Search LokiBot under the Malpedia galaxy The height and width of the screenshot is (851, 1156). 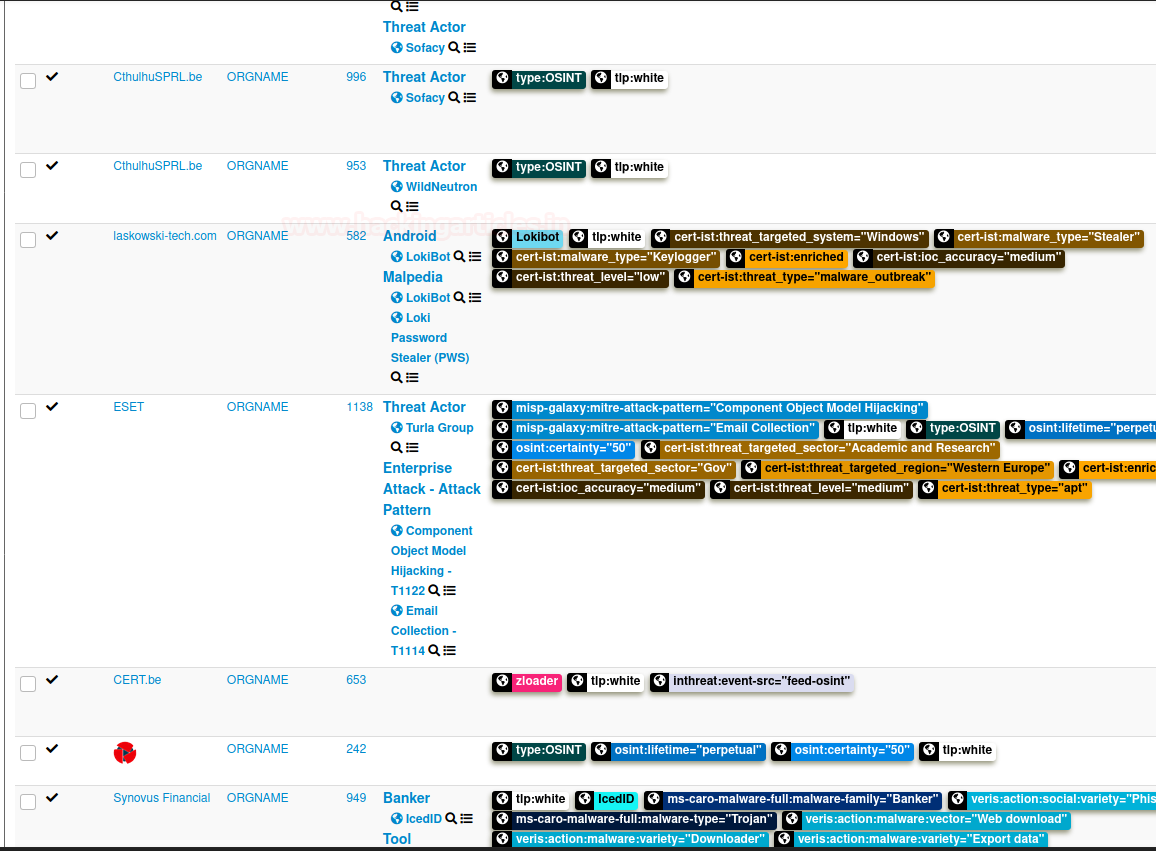click(x=459, y=297)
